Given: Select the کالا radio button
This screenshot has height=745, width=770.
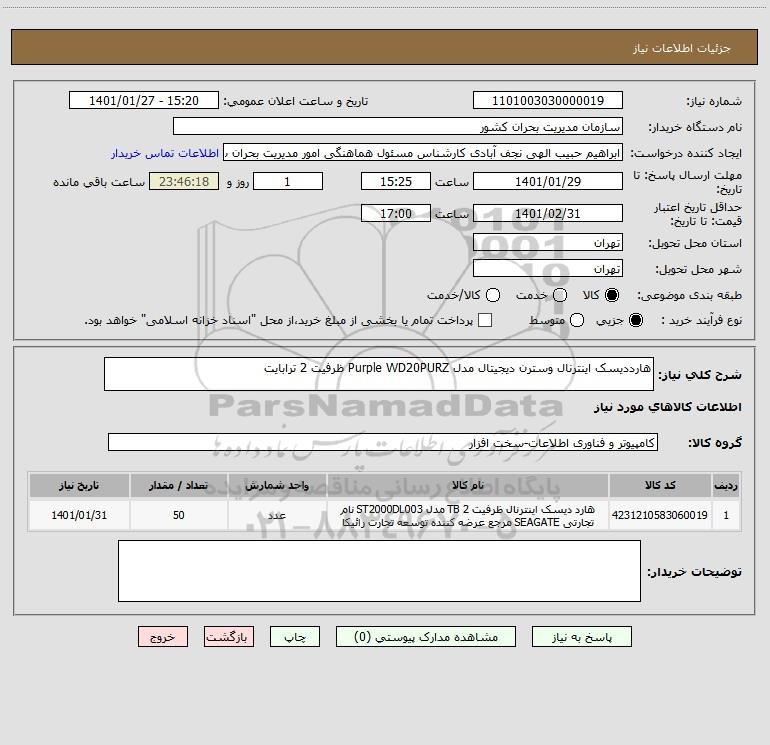Looking at the screenshot, I should click(x=612, y=295).
